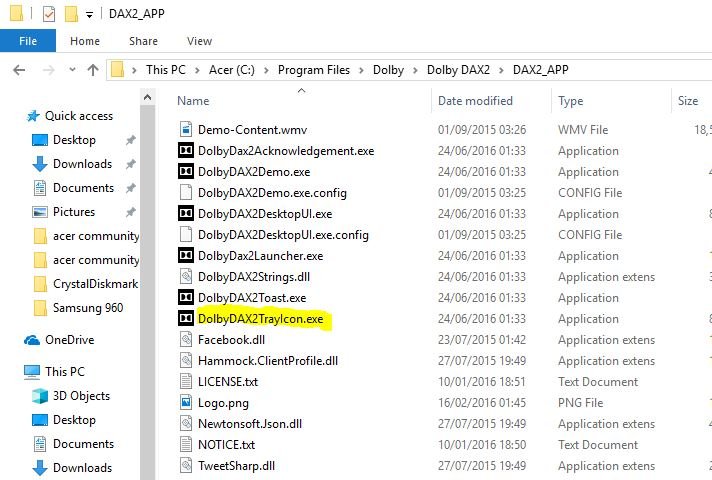712x480 pixels.
Task: Click Hammock.ClientProfile.dll file icon
Action: (x=186, y=361)
